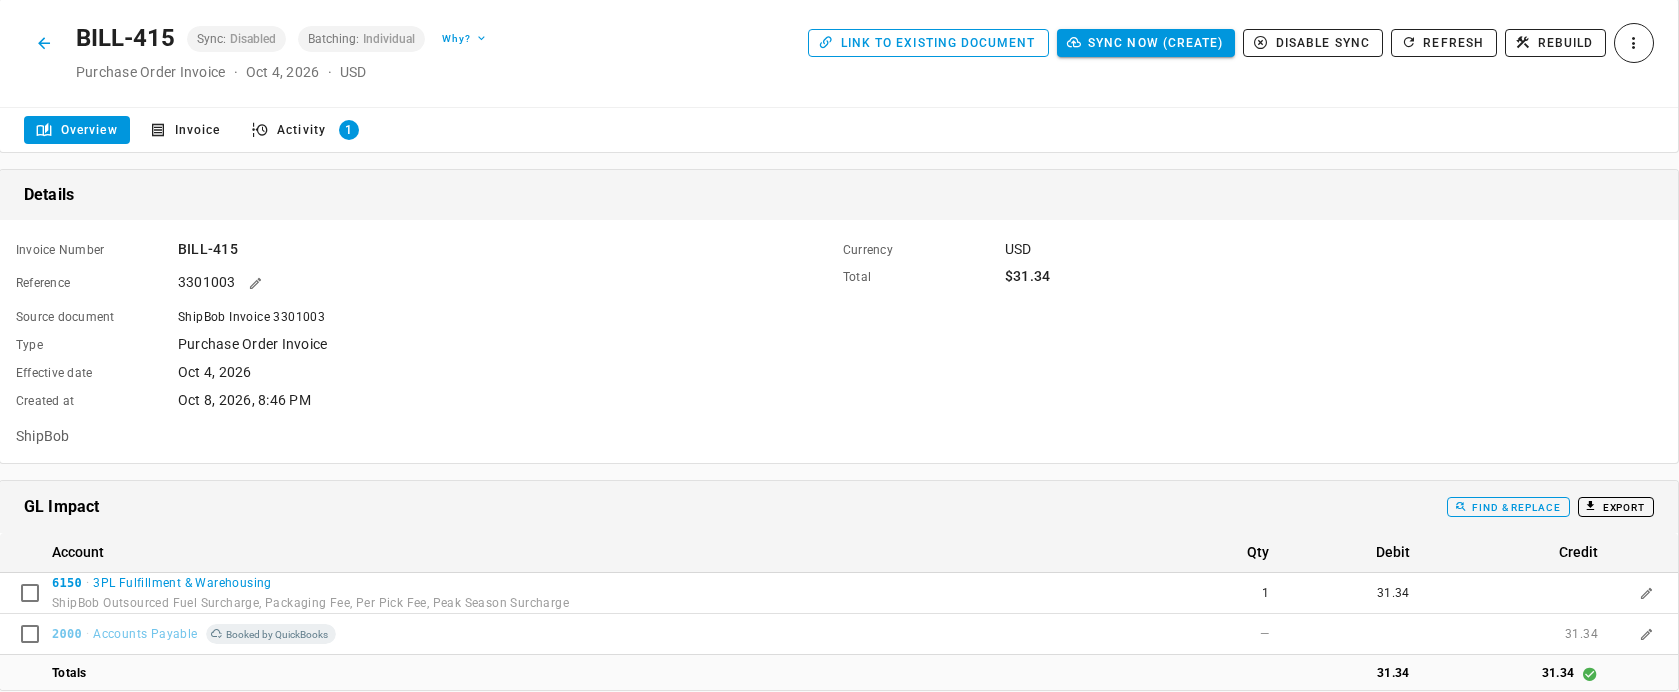Click the Created at Oct 8, 2026, 8:46 PM

(244, 400)
